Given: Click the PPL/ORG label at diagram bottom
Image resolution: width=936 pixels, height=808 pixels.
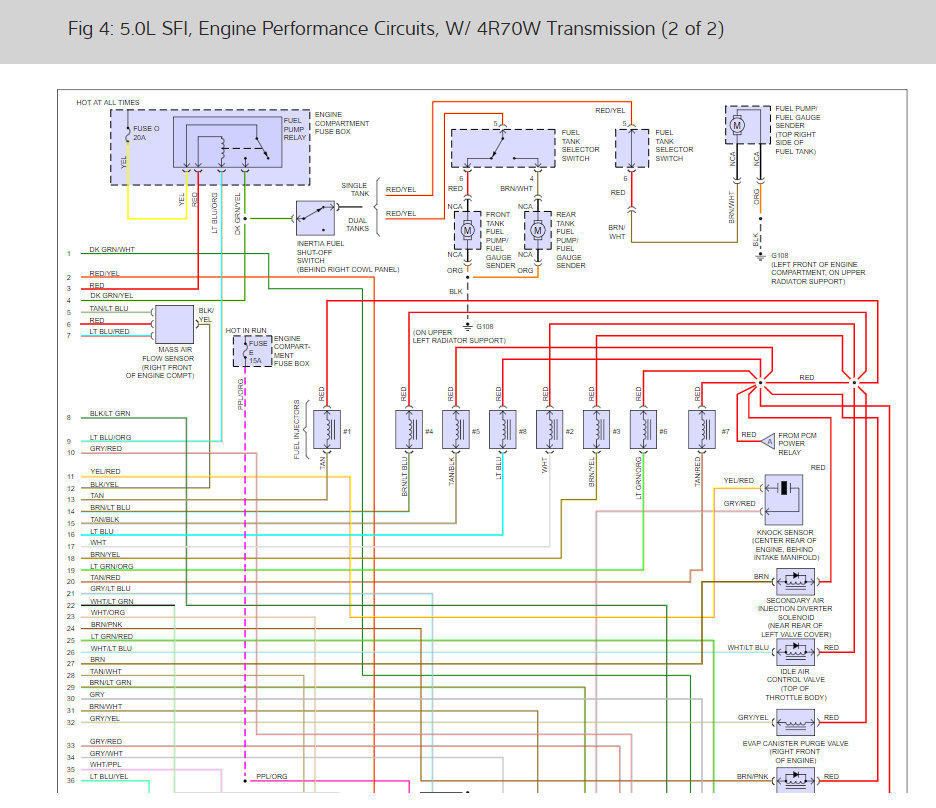Looking at the screenshot, I should (272, 776).
